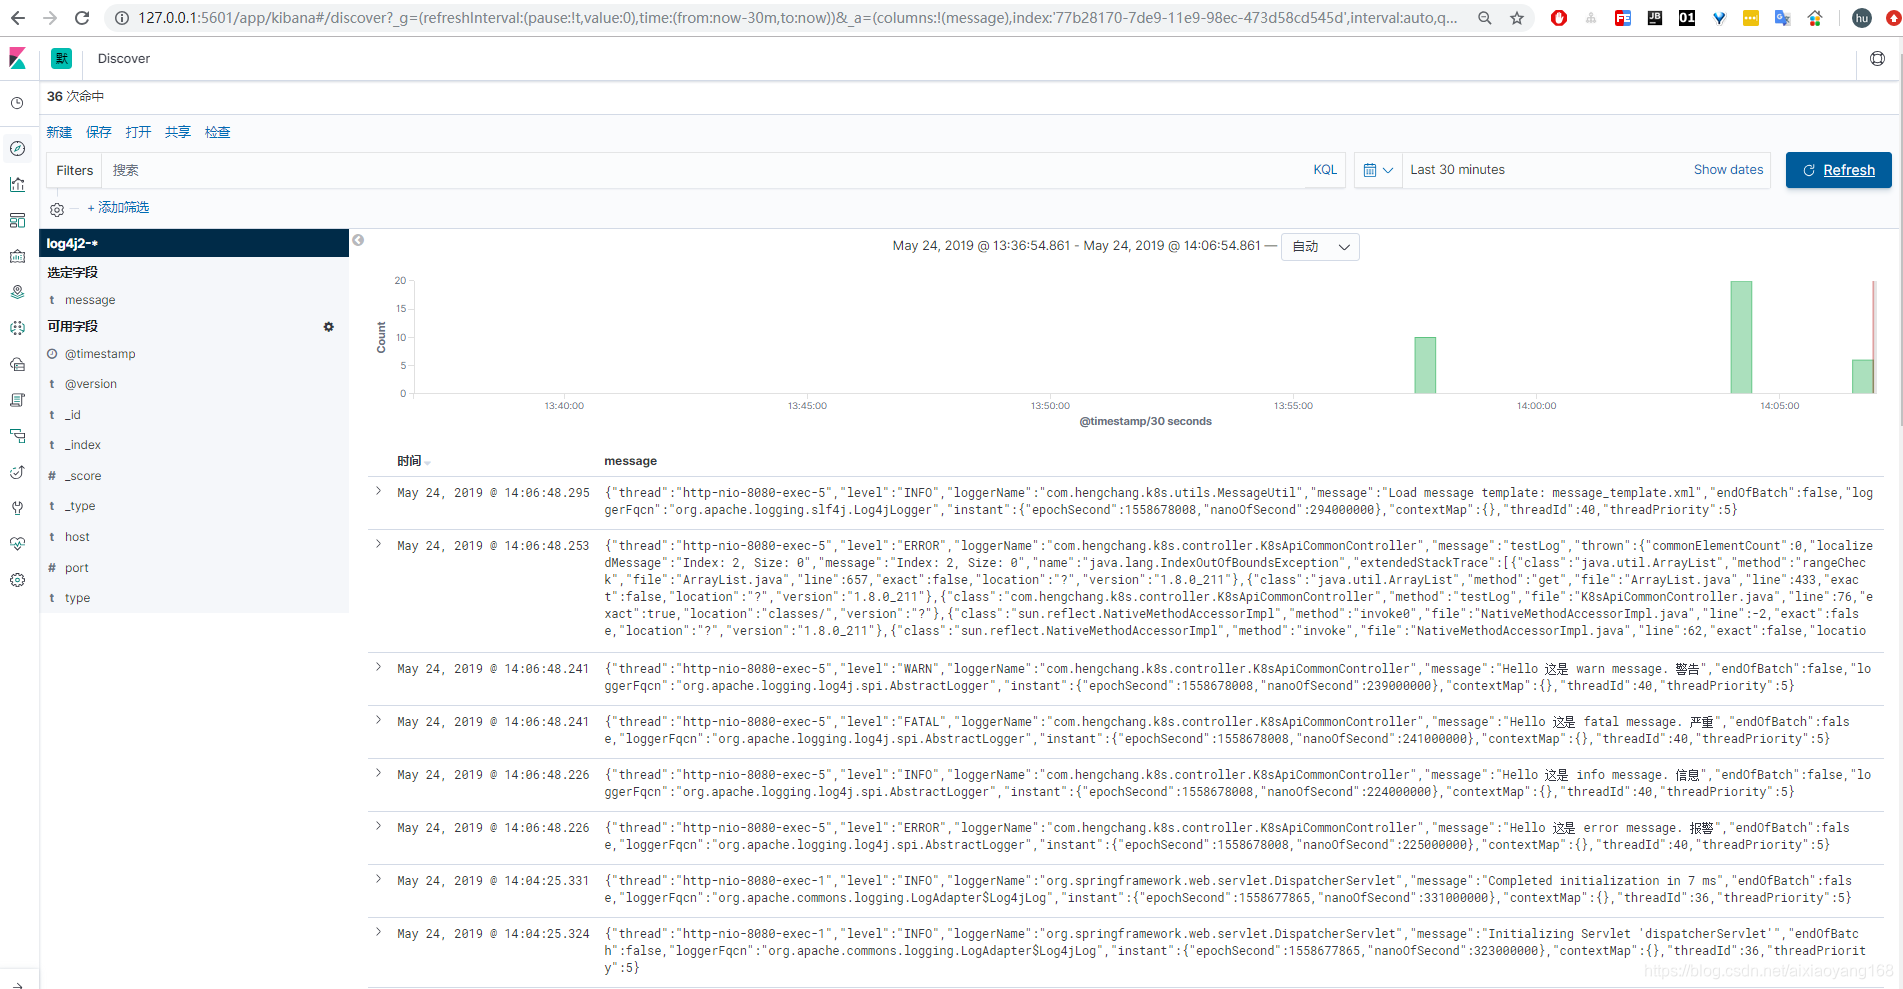Collapse the field sidebar arrow
The image size is (1903, 989).
coord(358,240)
